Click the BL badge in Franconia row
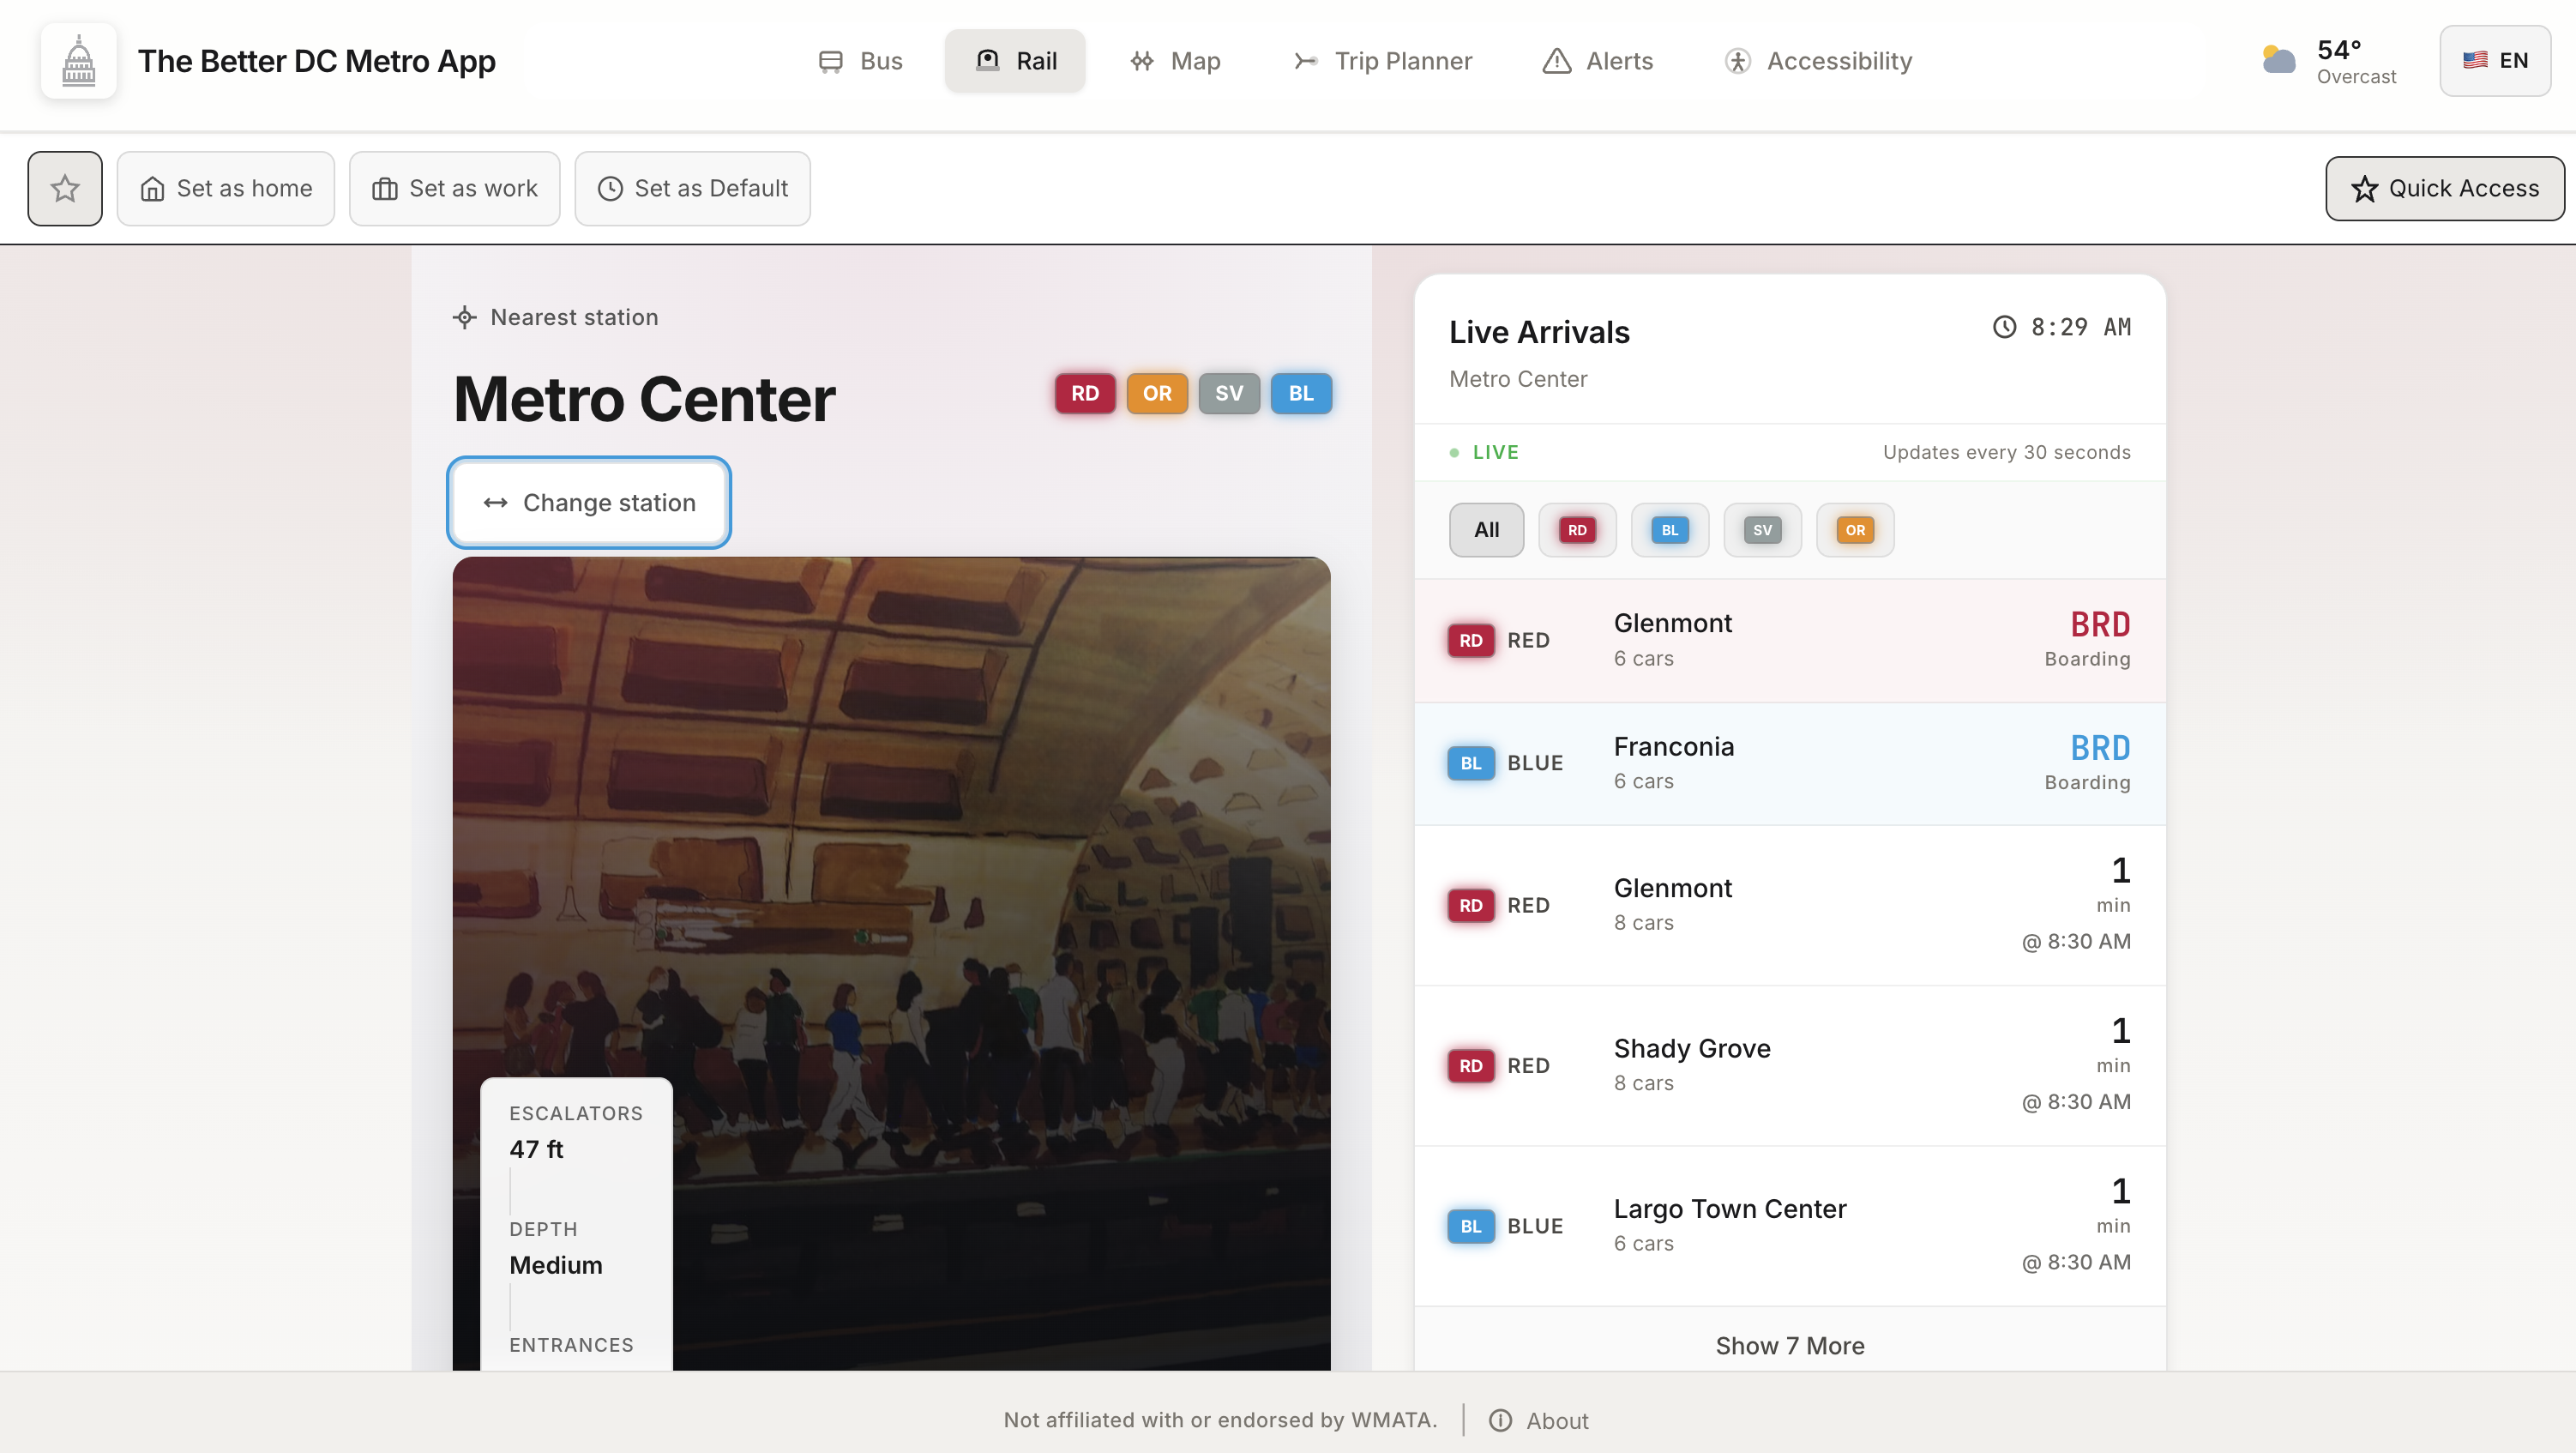The width and height of the screenshot is (2576, 1453). pyautogui.click(x=1471, y=763)
